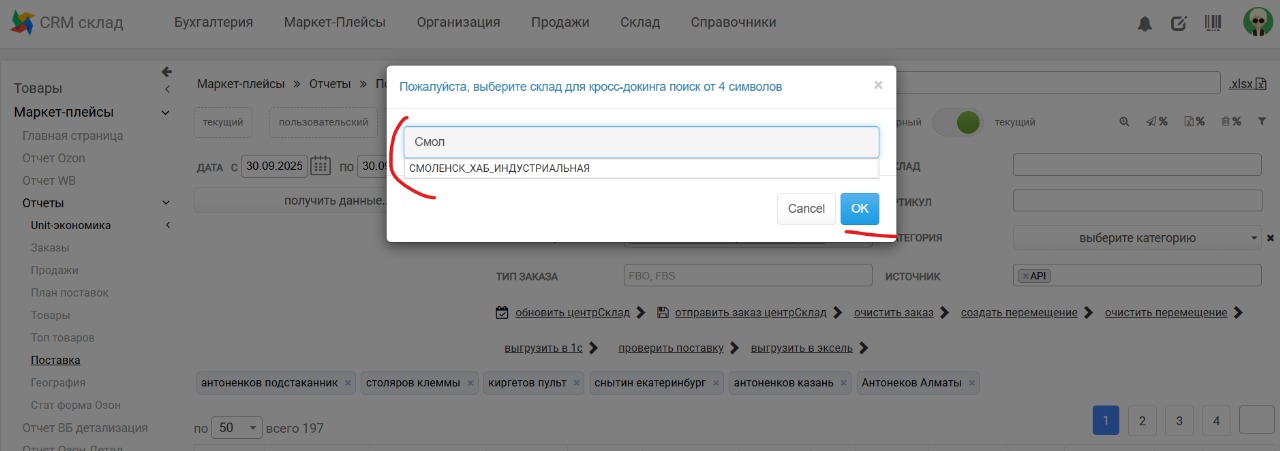Open 'выберите категорию' dropdown
The image size is (1280, 451).
tap(1137, 238)
